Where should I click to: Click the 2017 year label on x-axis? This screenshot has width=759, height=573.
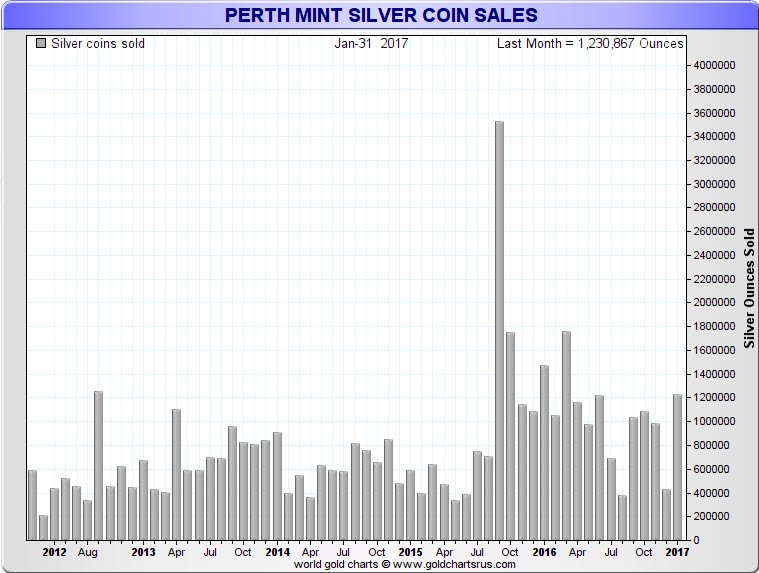click(x=677, y=552)
